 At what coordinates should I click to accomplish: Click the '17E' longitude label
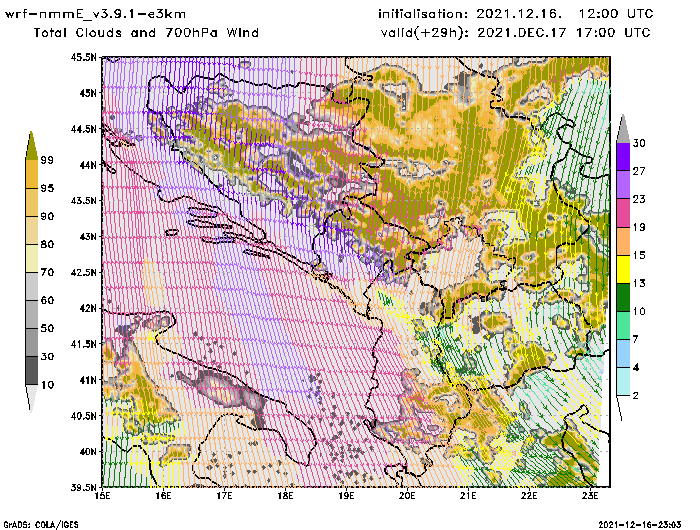(225, 496)
